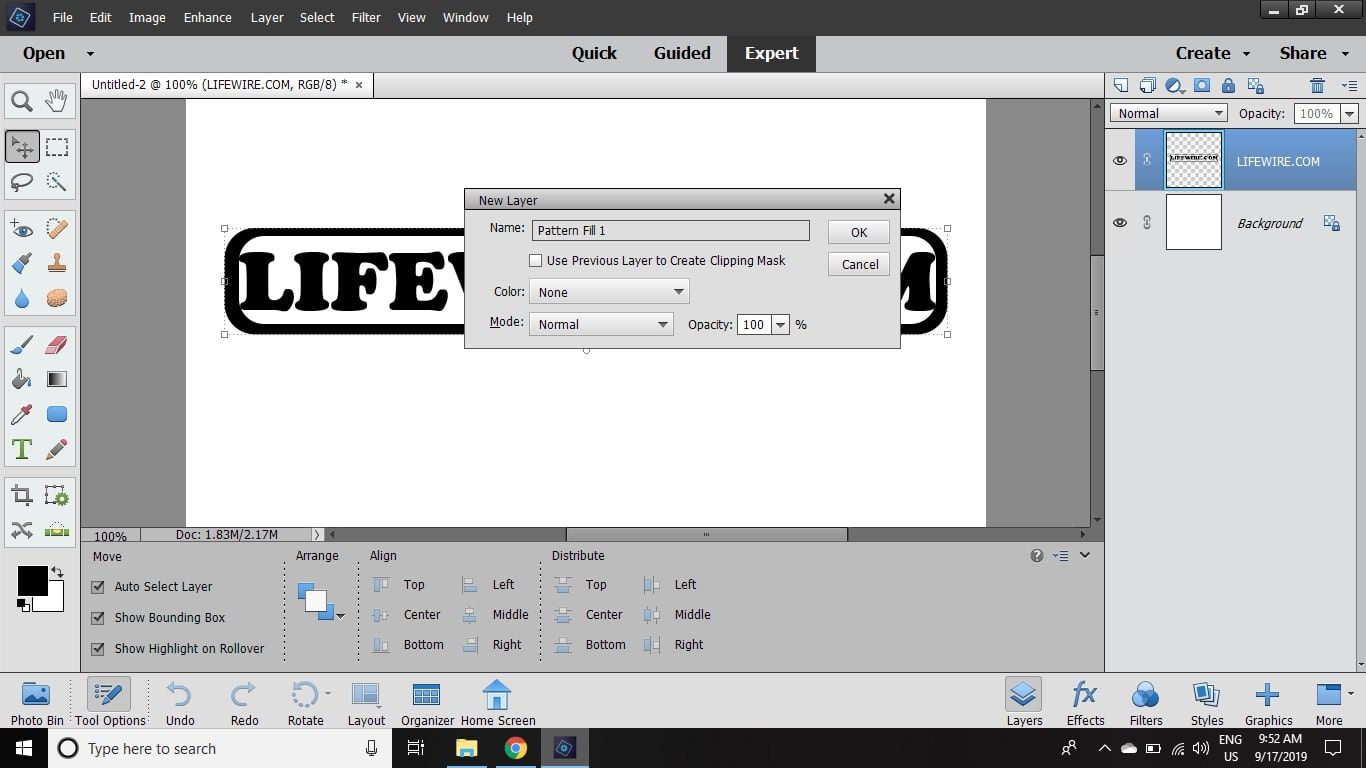
Task: Switch to Quick mode tab
Action: [594, 54]
